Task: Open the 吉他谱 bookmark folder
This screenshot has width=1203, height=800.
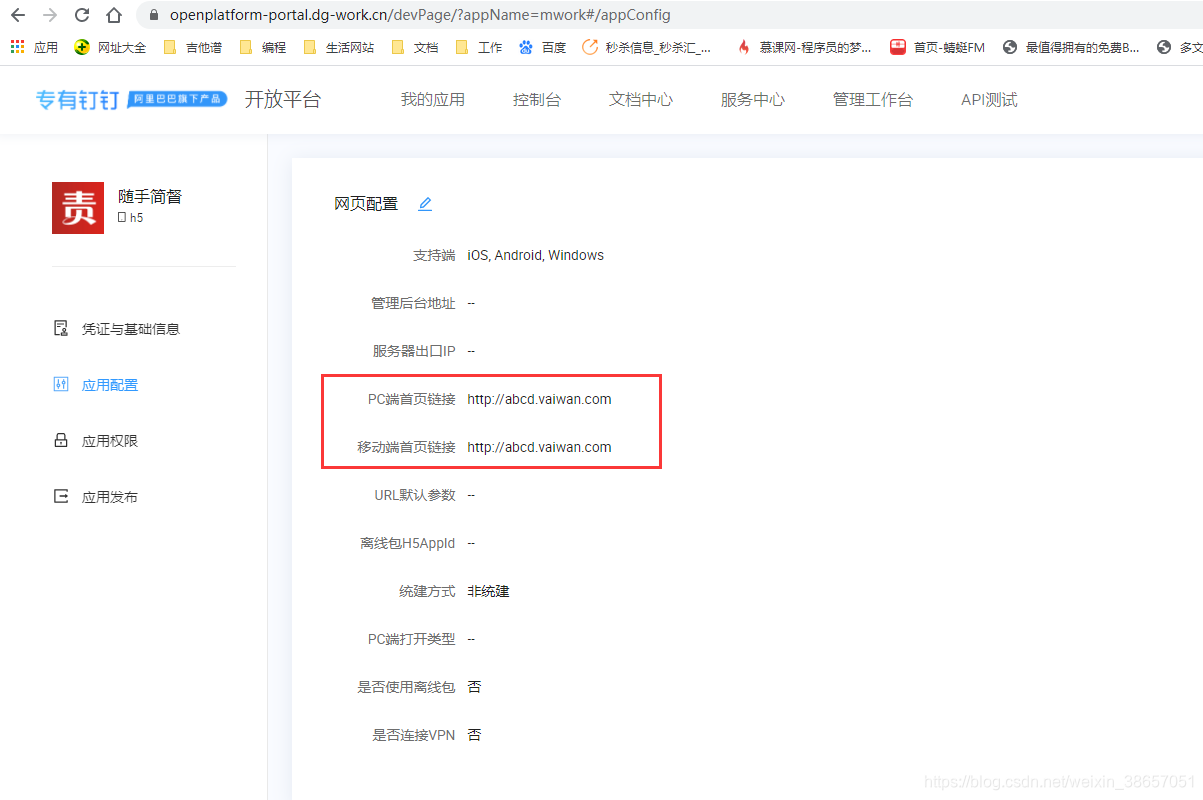Action: point(192,47)
